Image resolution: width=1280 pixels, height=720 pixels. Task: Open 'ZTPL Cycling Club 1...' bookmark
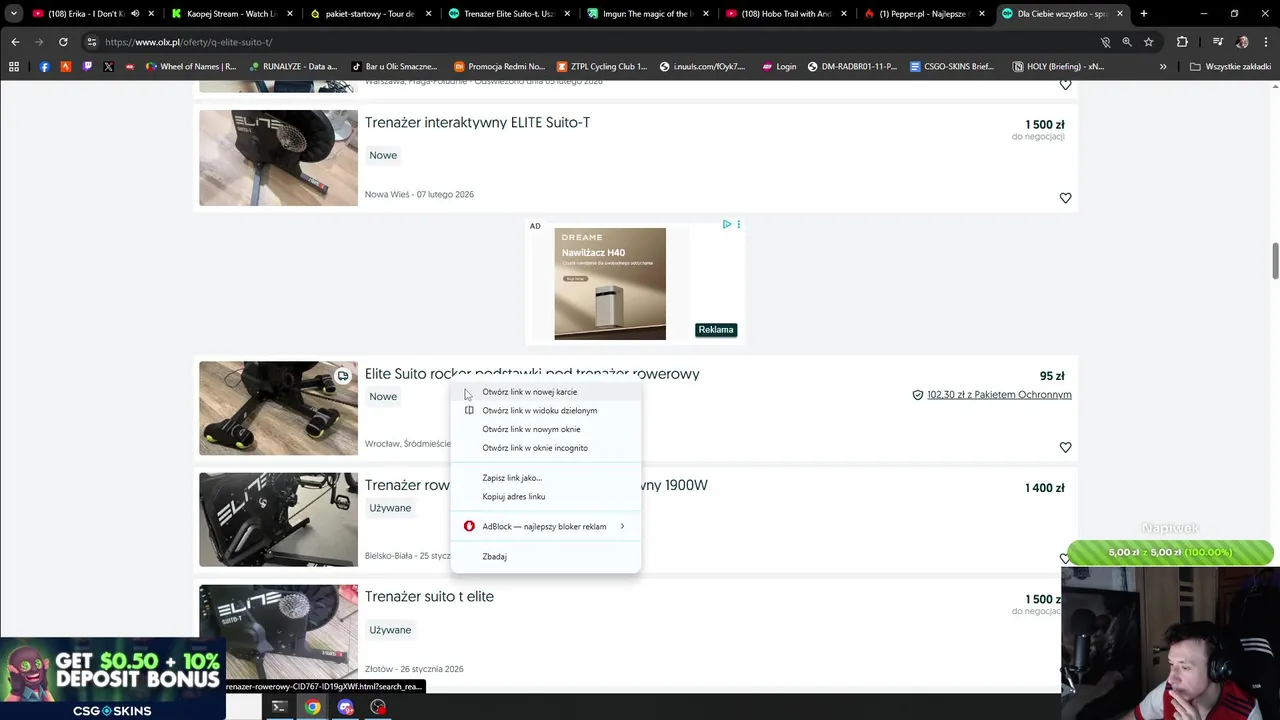[x=602, y=66]
